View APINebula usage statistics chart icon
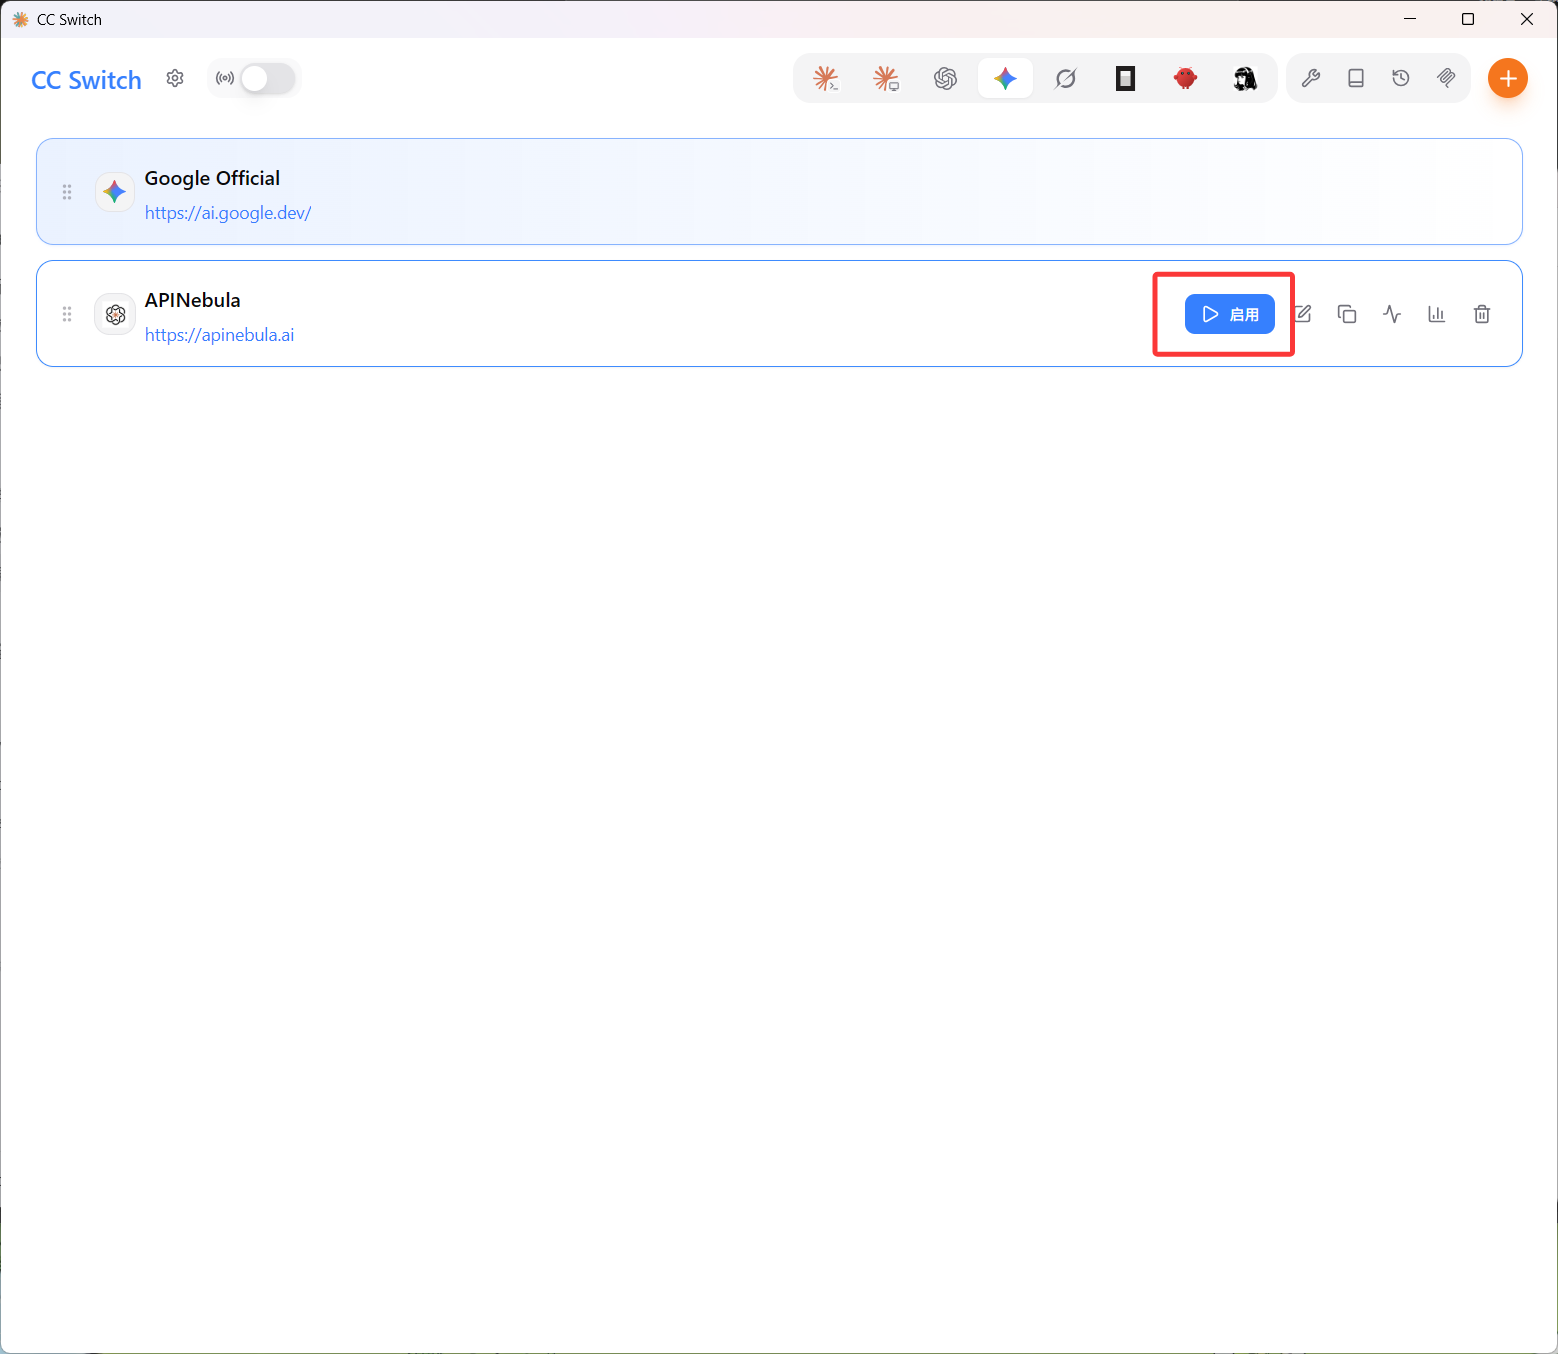The image size is (1558, 1354). point(1437,314)
